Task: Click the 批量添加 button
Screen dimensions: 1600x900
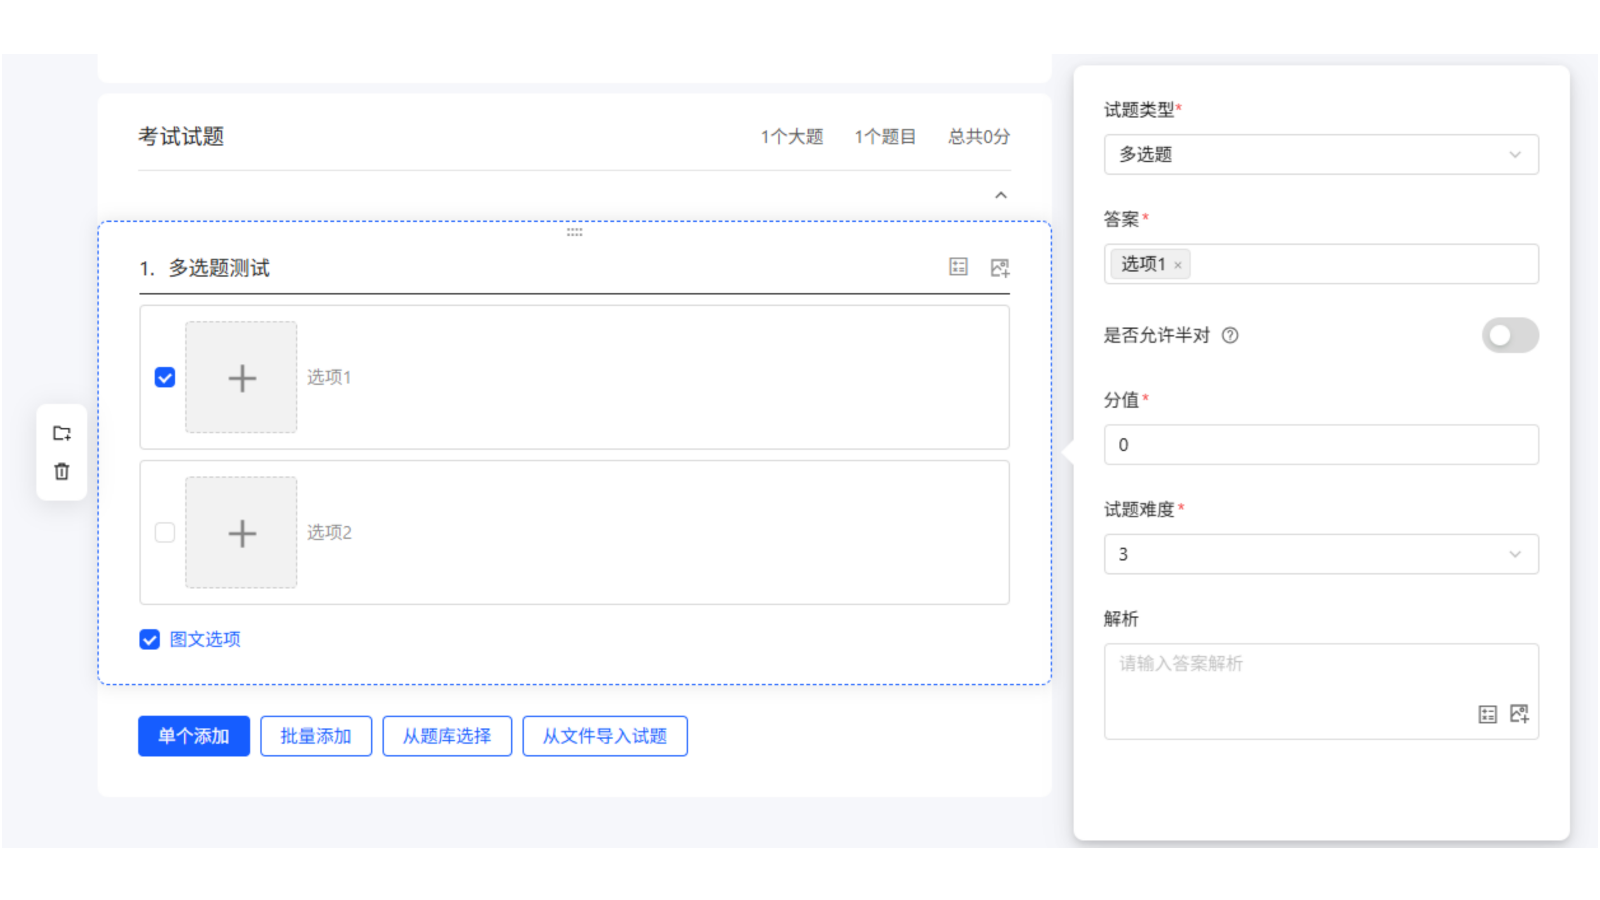Action: 316,736
